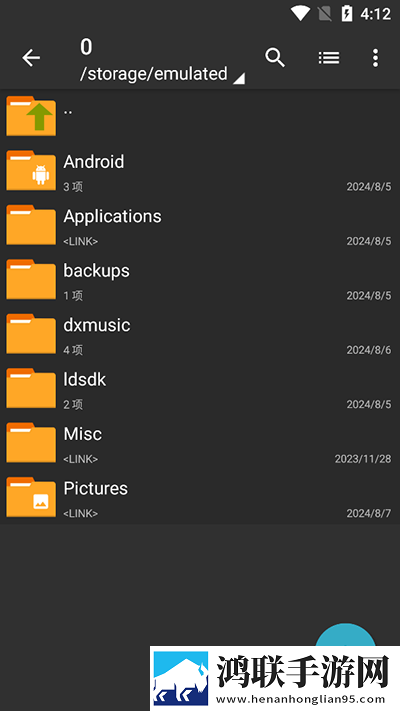Viewport: 400px width, 711px height.
Task: Tap the battery status icon
Action: click(x=347, y=14)
